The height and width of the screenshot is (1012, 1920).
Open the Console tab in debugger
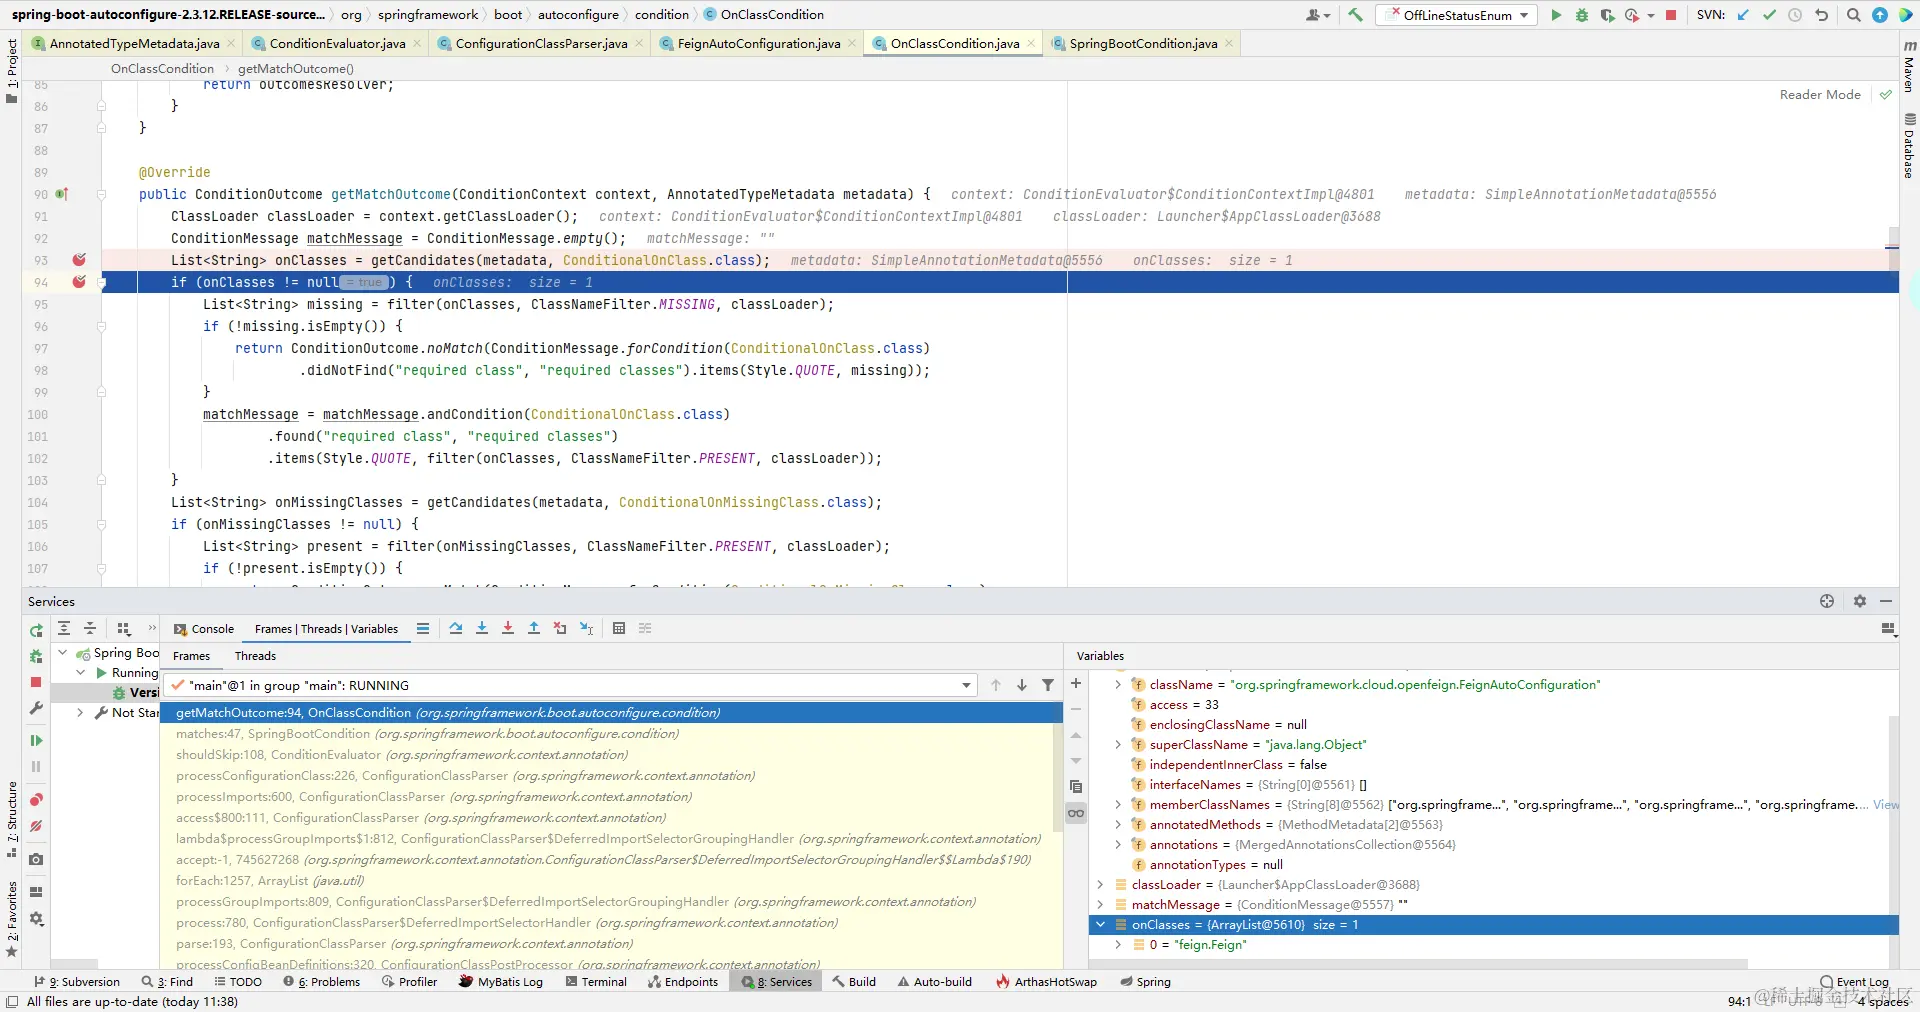click(x=204, y=629)
